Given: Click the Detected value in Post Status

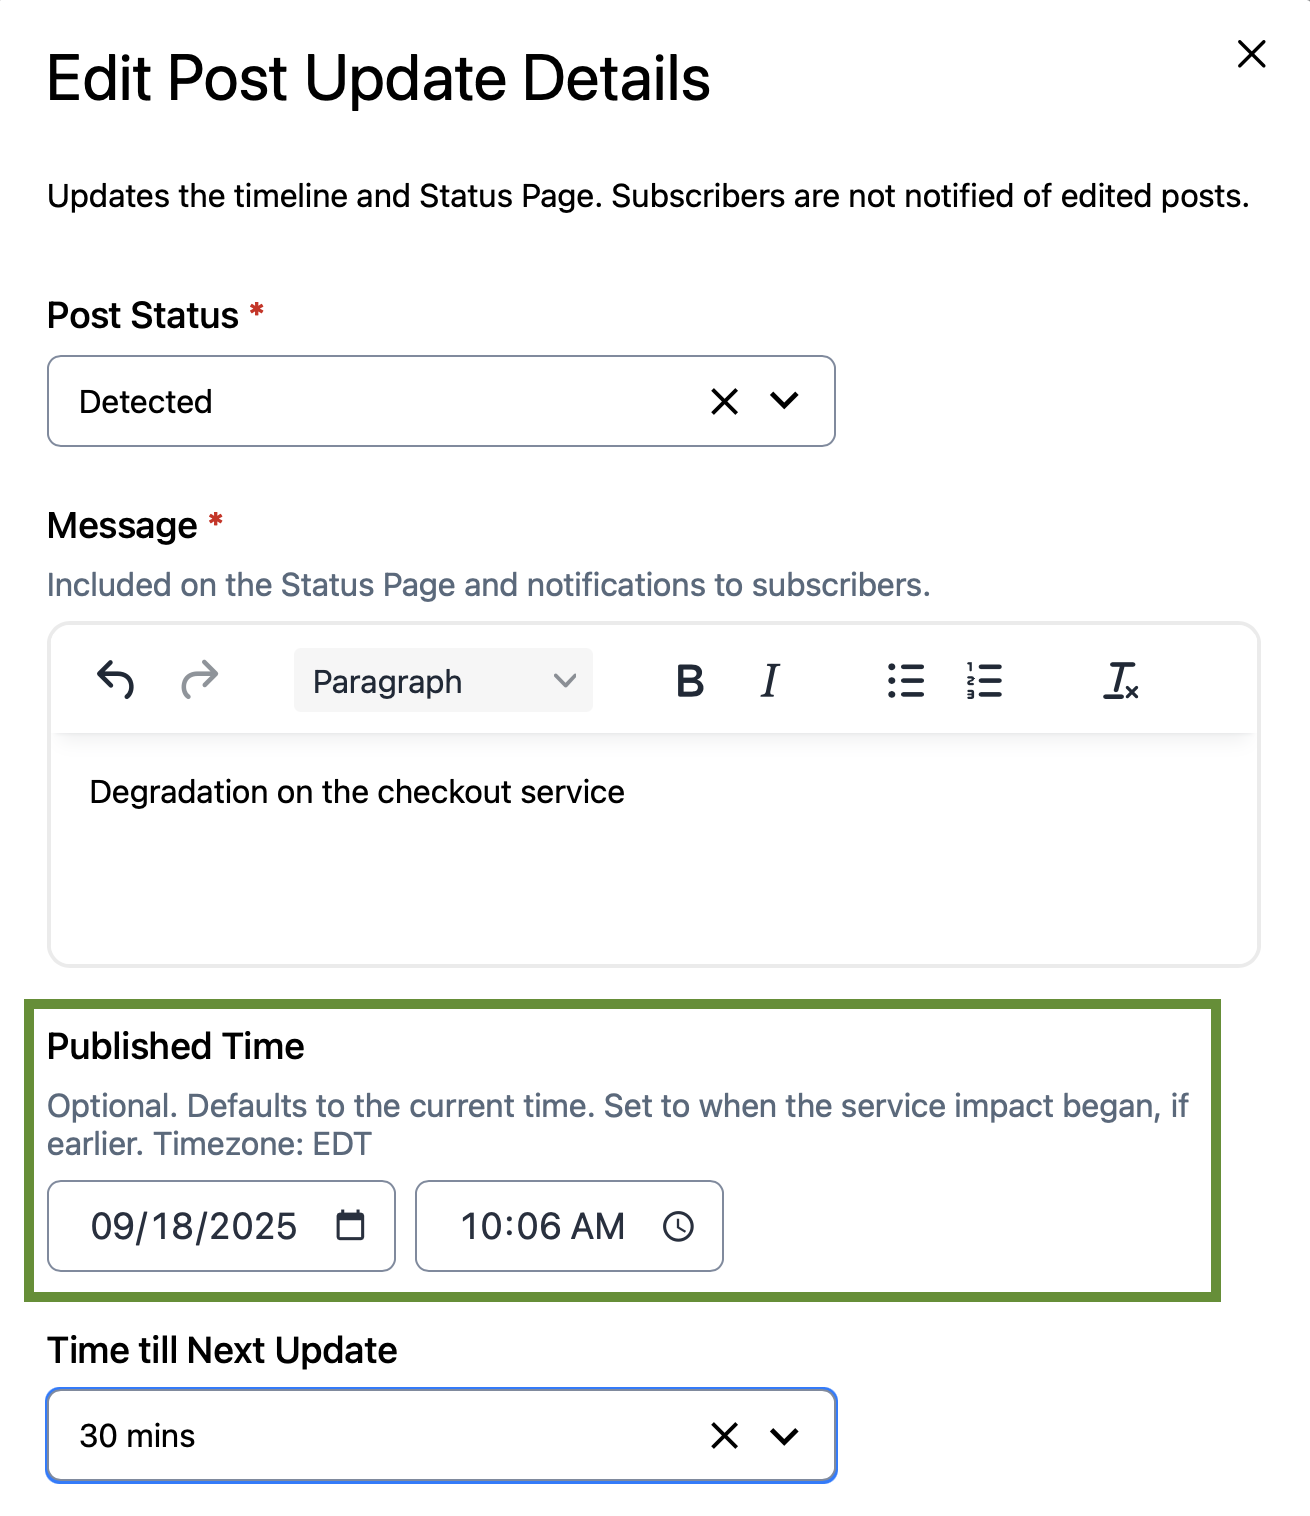Looking at the screenshot, I should (x=146, y=402).
